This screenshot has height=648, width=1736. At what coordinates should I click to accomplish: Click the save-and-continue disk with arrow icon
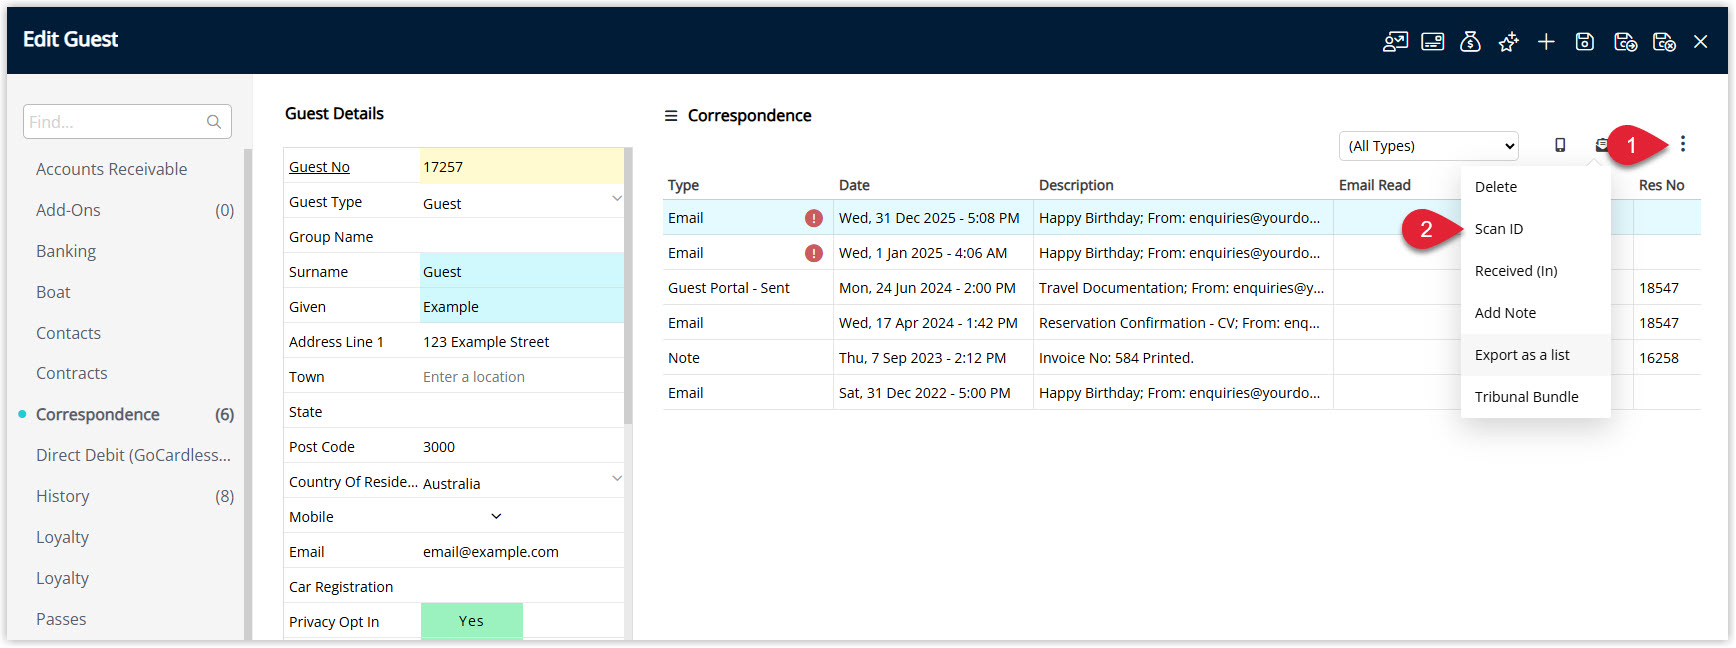pyautogui.click(x=1625, y=41)
